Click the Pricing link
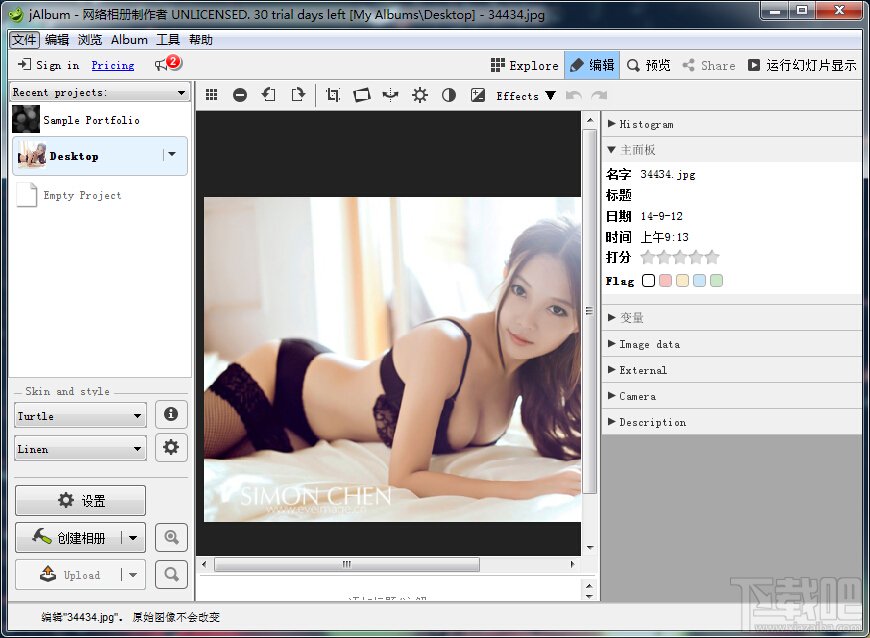 click(x=112, y=65)
